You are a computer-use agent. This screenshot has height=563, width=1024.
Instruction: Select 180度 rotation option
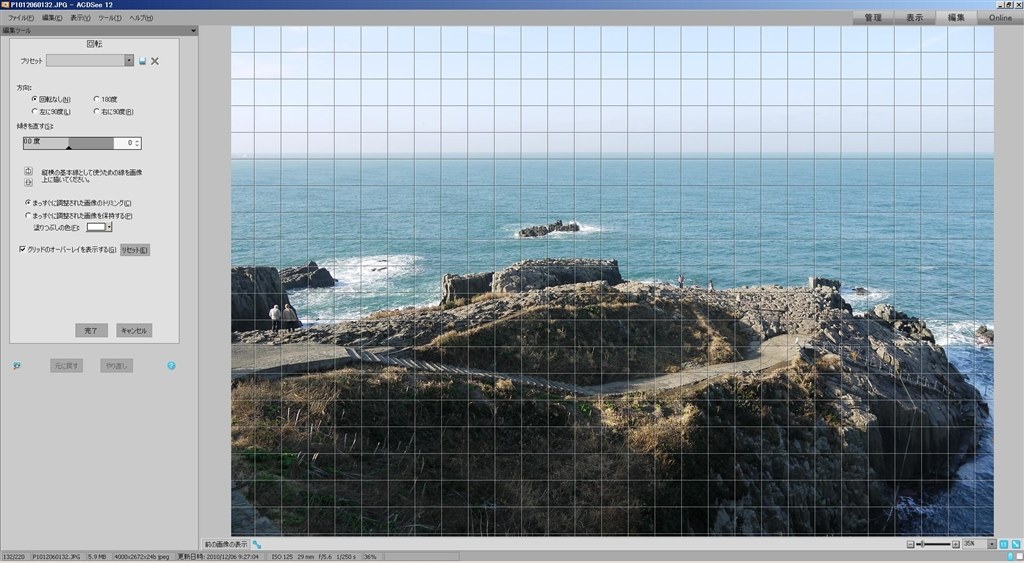coord(105,99)
